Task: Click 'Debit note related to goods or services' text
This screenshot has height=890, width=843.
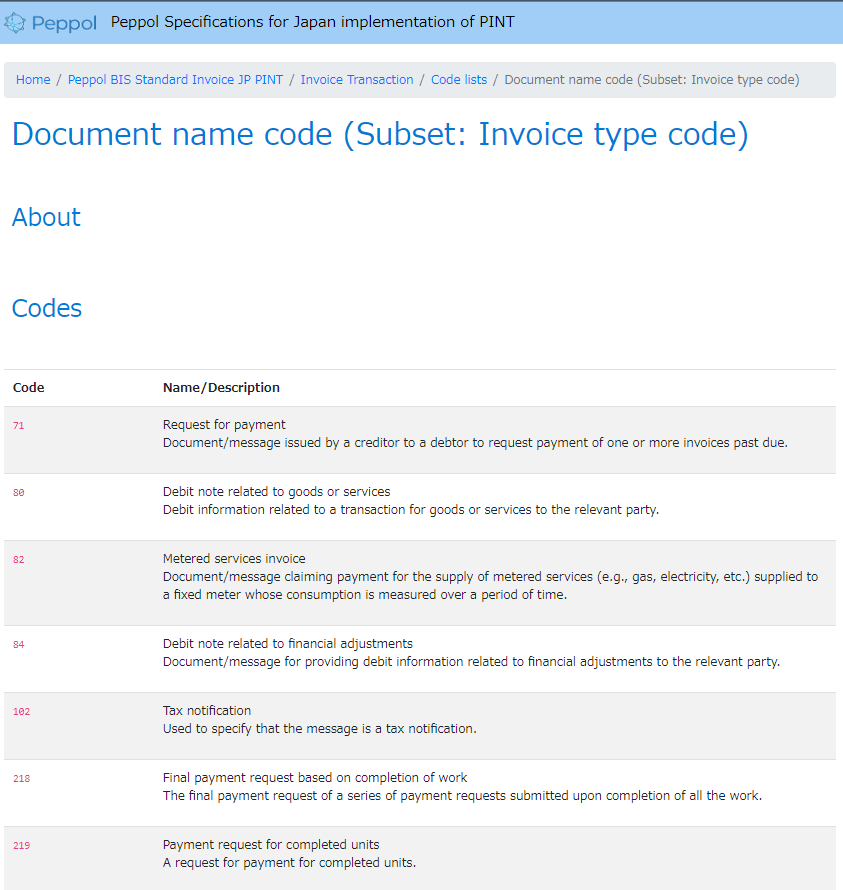Action: (276, 492)
